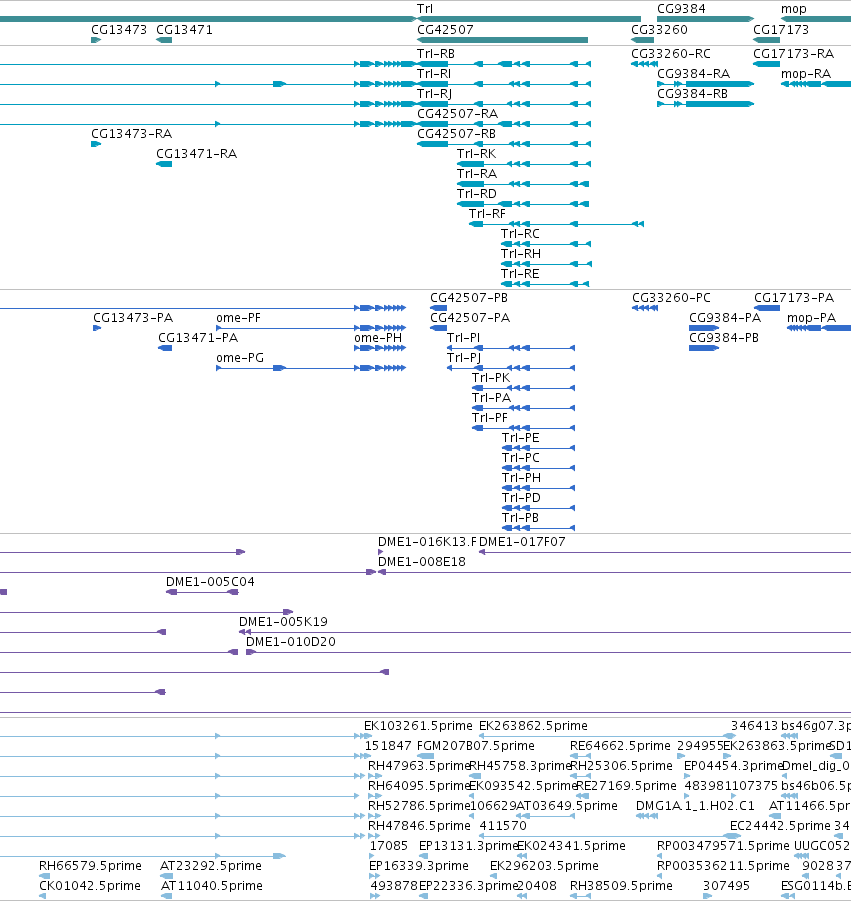Select the RH38509.5prime EST label
851x901 pixels.
tap(621, 886)
